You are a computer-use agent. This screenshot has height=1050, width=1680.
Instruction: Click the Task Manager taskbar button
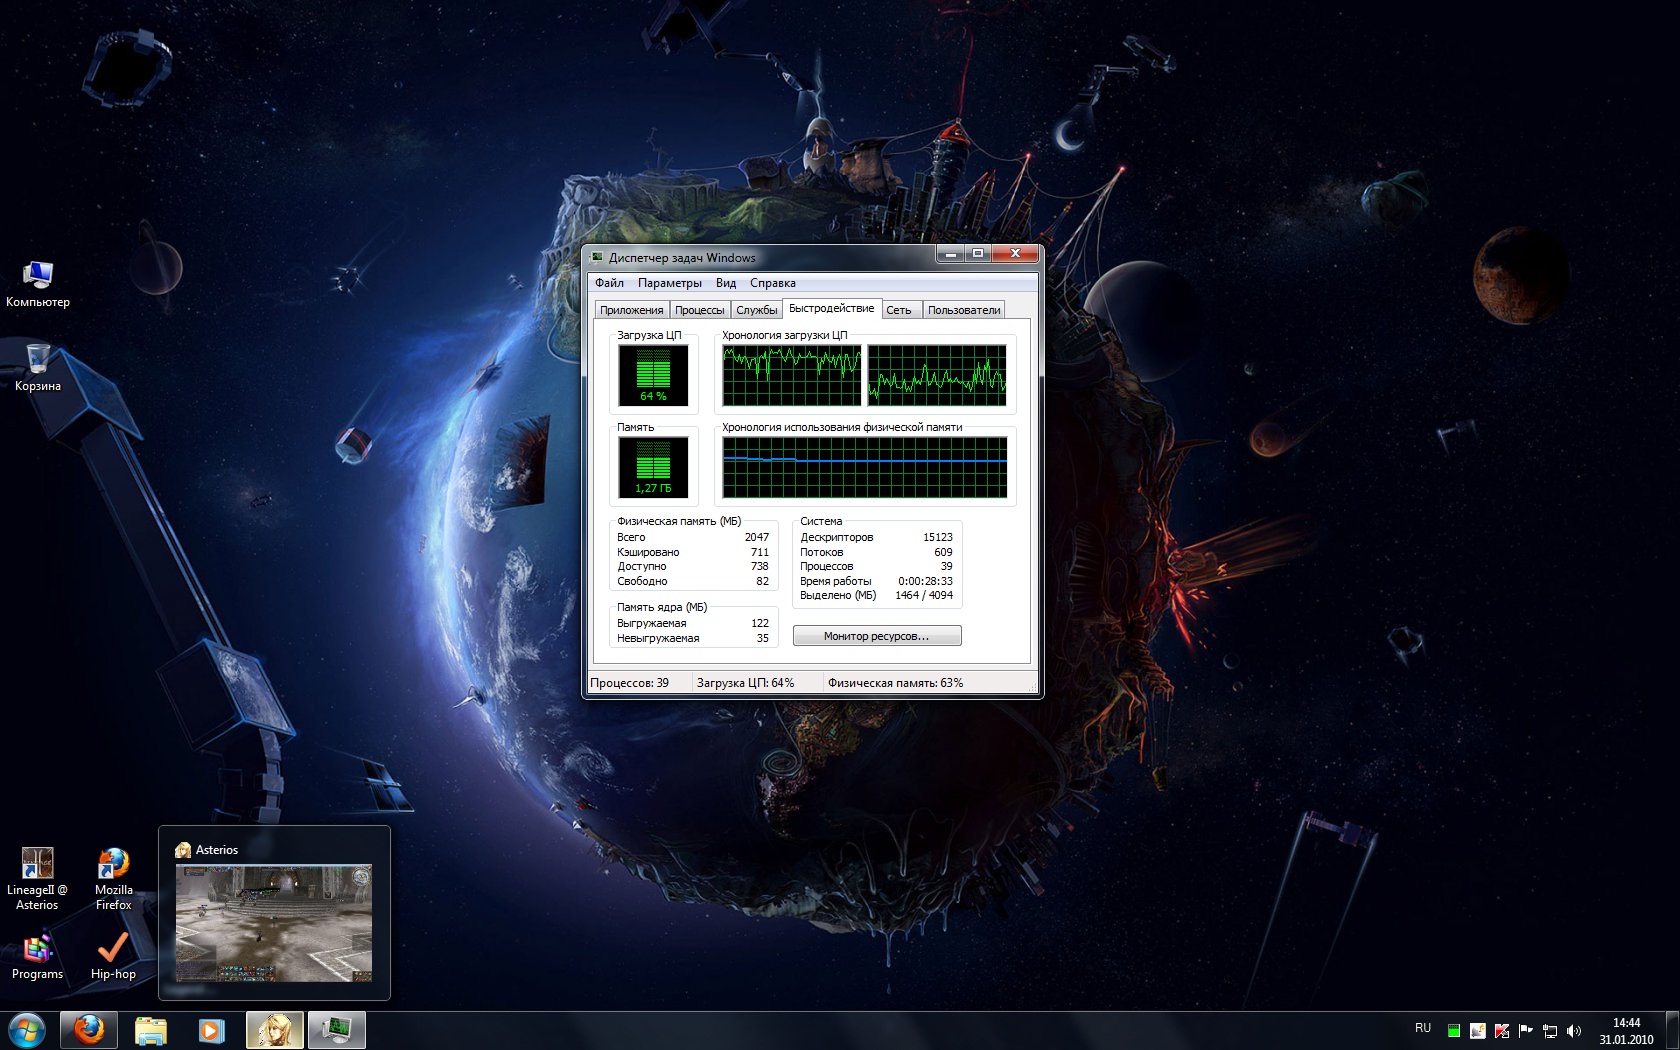tap(337, 1030)
